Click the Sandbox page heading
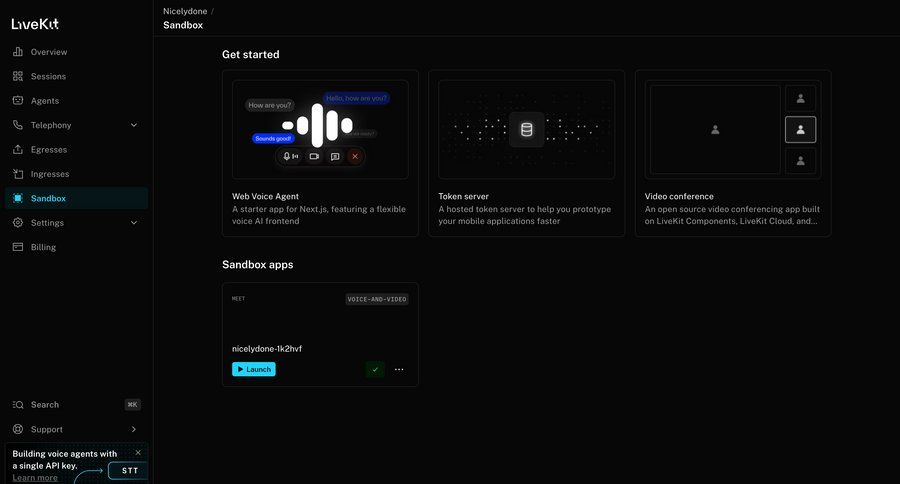 (183, 25)
